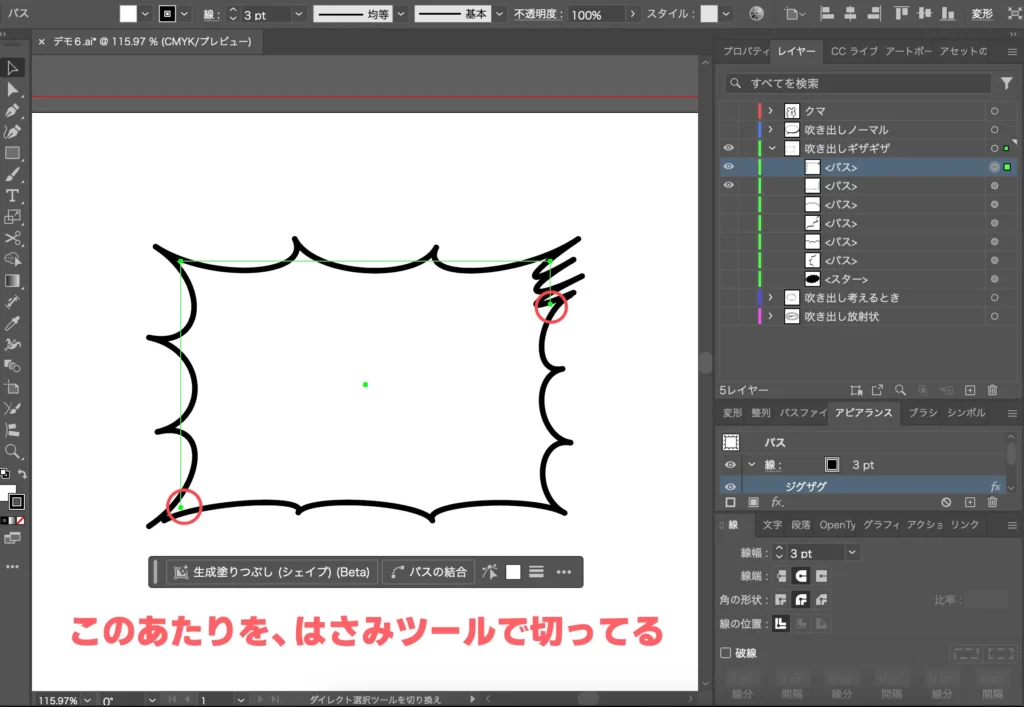Switch to the プロパティ tab
The height and width of the screenshot is (707, 1024).
[746, 51]
